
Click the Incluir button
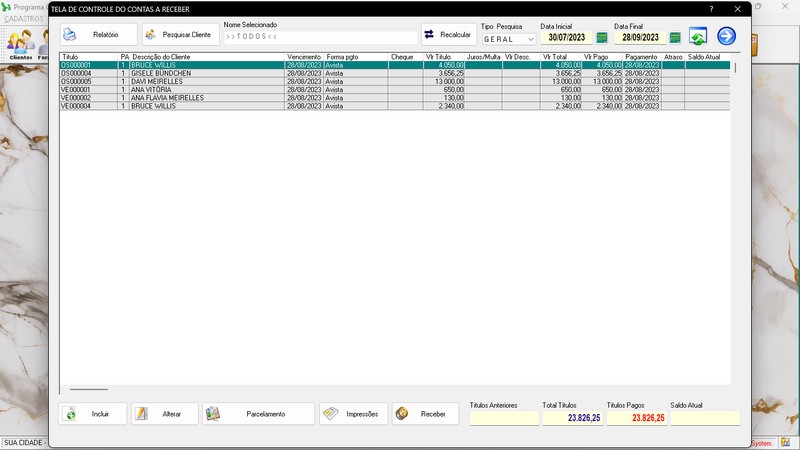(93, 414)
